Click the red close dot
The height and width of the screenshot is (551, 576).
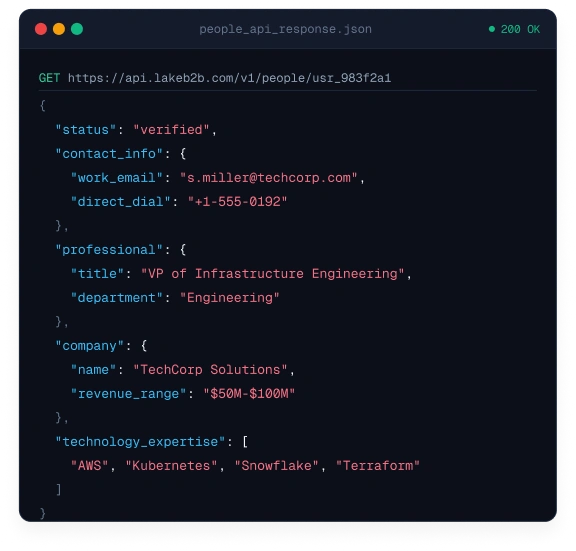coord(41,29)
